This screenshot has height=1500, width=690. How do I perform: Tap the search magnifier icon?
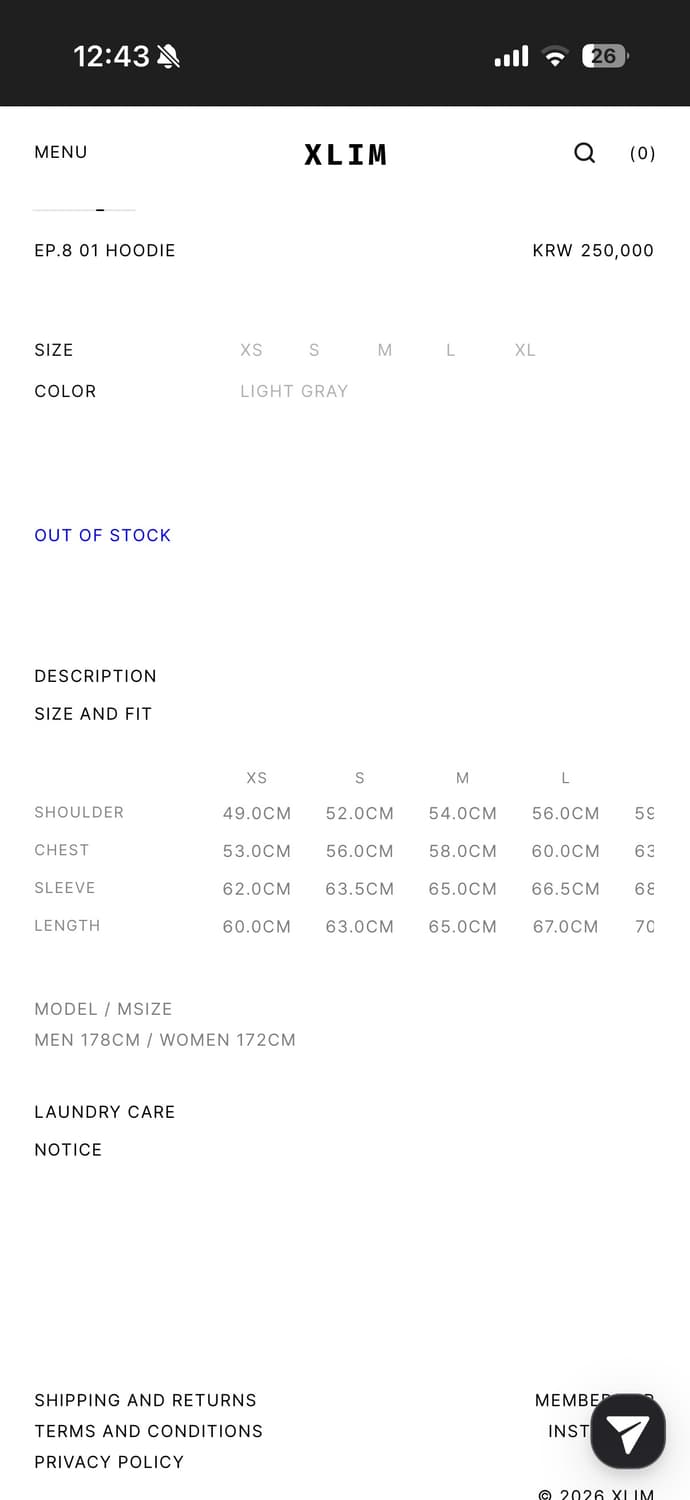[584, 153]
